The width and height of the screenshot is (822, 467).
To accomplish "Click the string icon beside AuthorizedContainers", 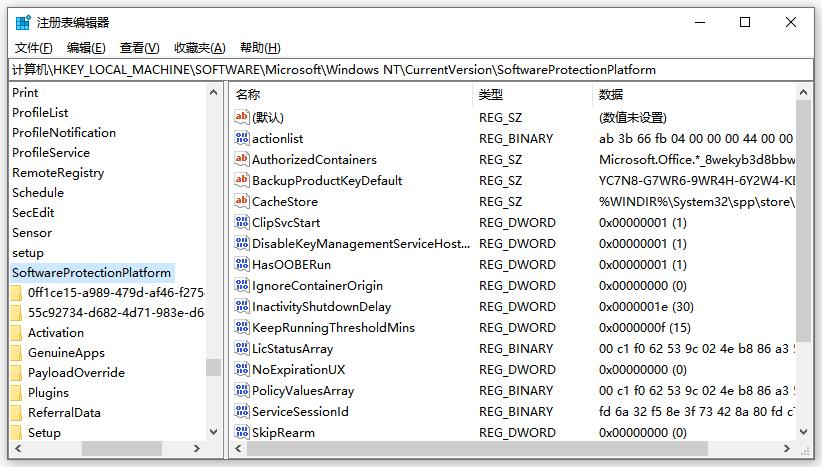I will tap(241, 159).
